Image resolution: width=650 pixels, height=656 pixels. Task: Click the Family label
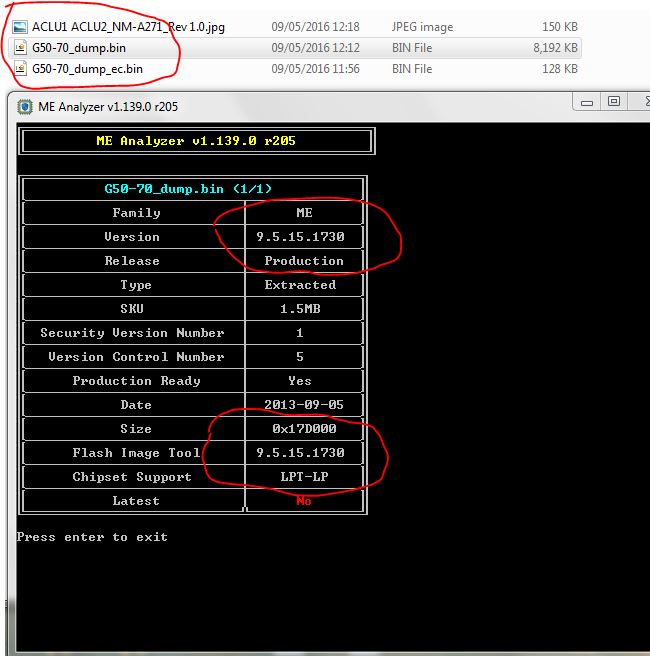click(x=136, y=213)
